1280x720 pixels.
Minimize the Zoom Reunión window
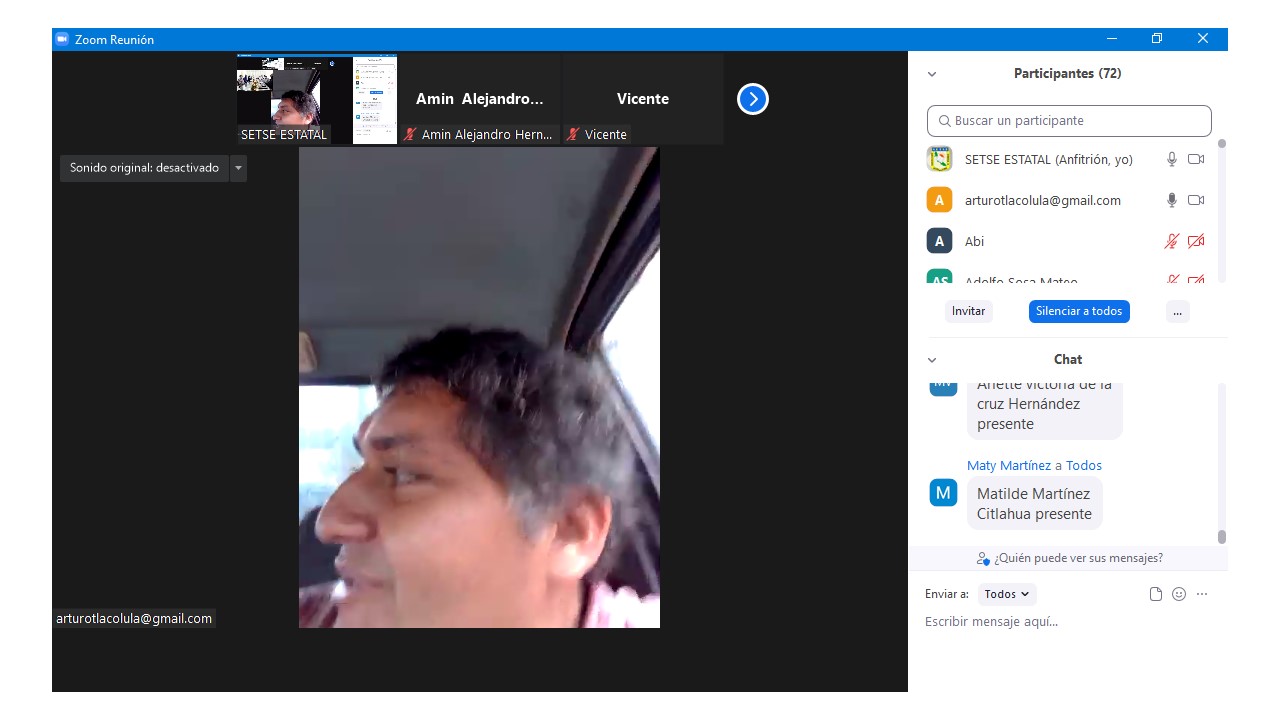(1112, 39)
